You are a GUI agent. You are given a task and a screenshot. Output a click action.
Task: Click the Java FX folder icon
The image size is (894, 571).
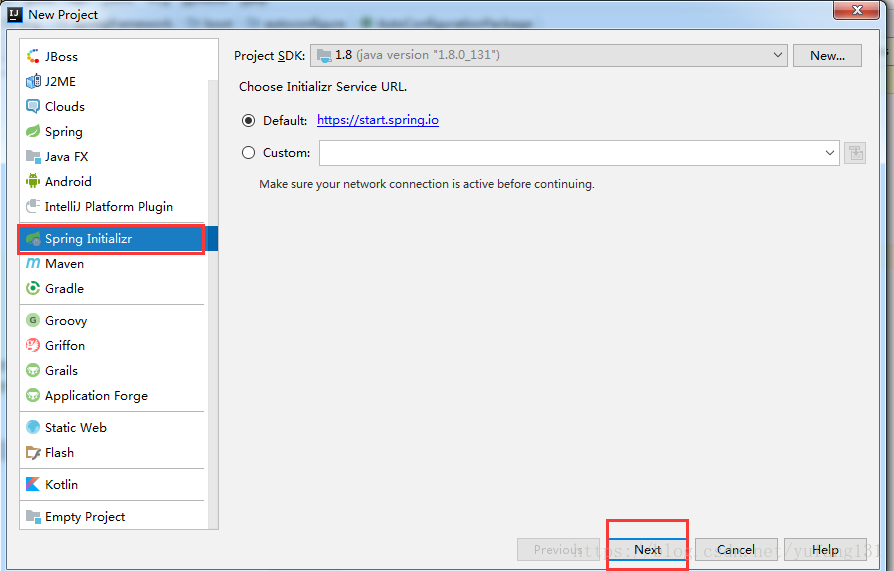pyautogui.click(x=33, y=156)
